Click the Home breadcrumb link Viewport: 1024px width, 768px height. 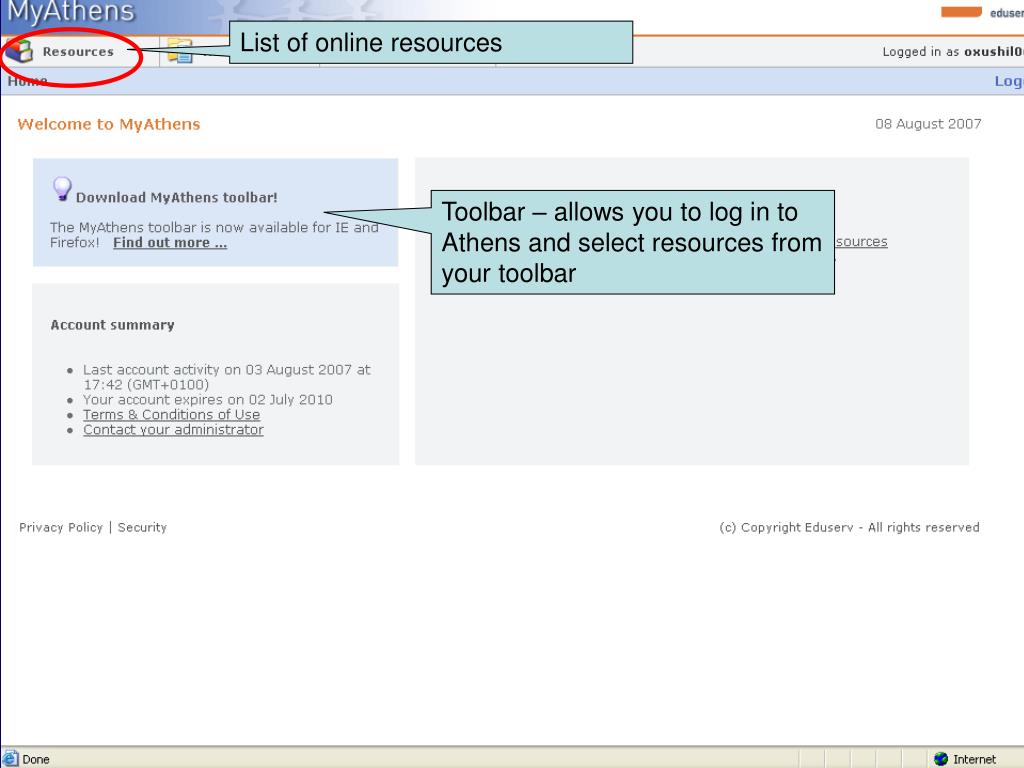pyautogui.click(x=27, y=81)
